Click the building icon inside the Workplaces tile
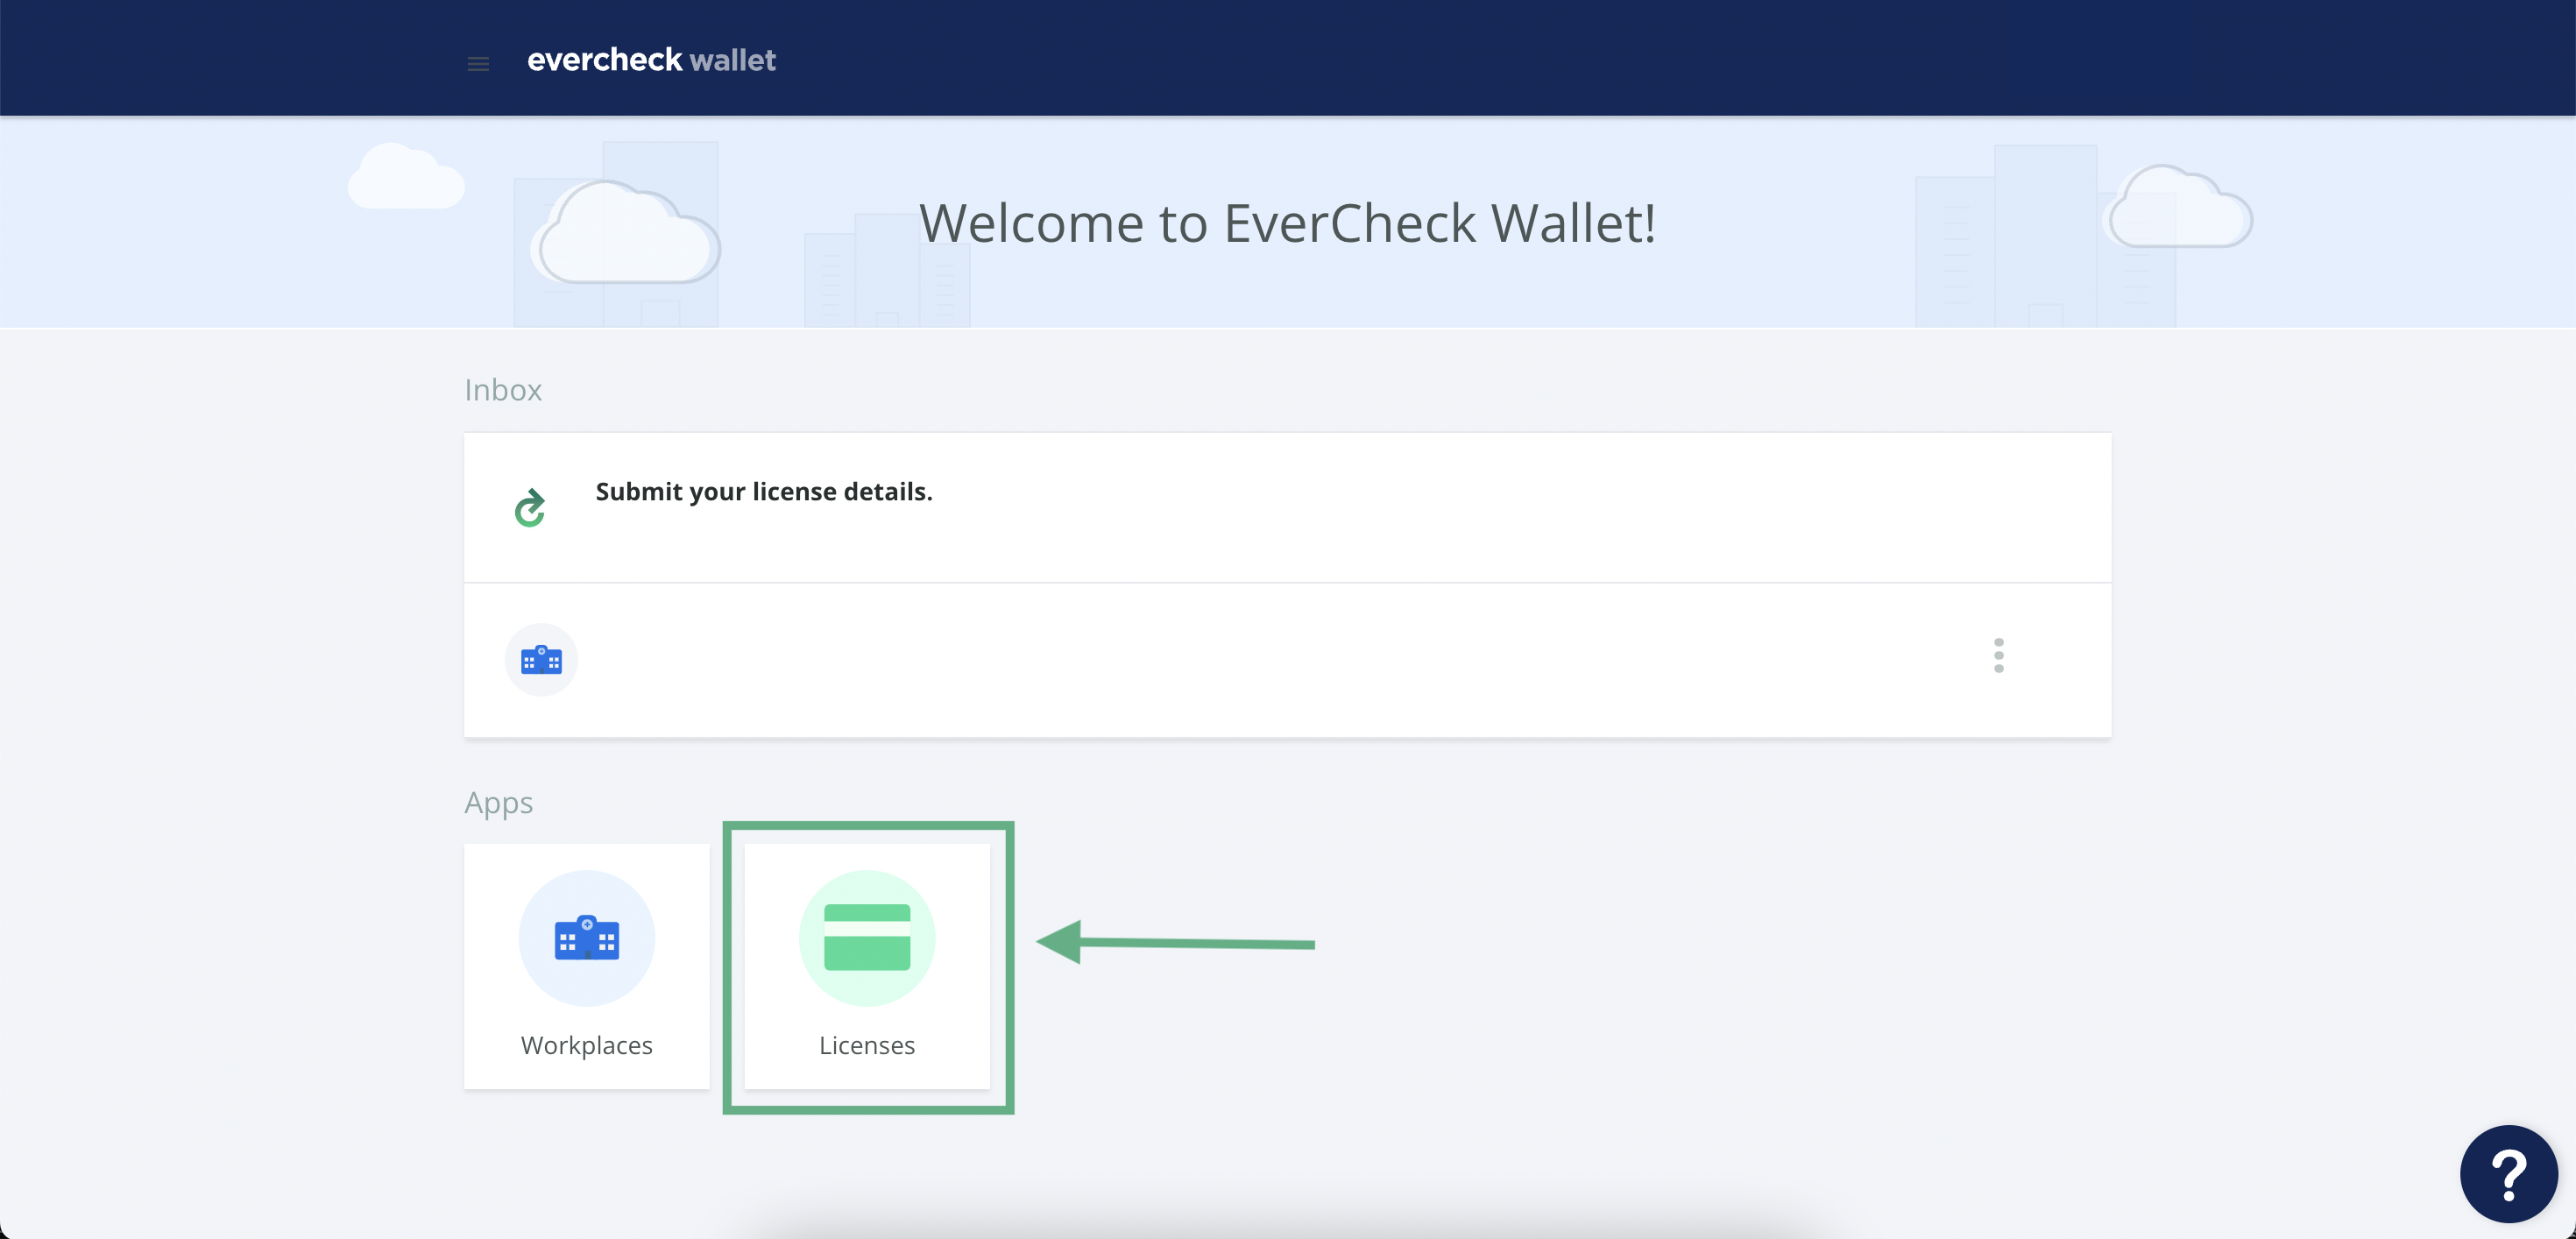Image resolution: width=2576 pixels, height=1239 pixels. (587, 937)
